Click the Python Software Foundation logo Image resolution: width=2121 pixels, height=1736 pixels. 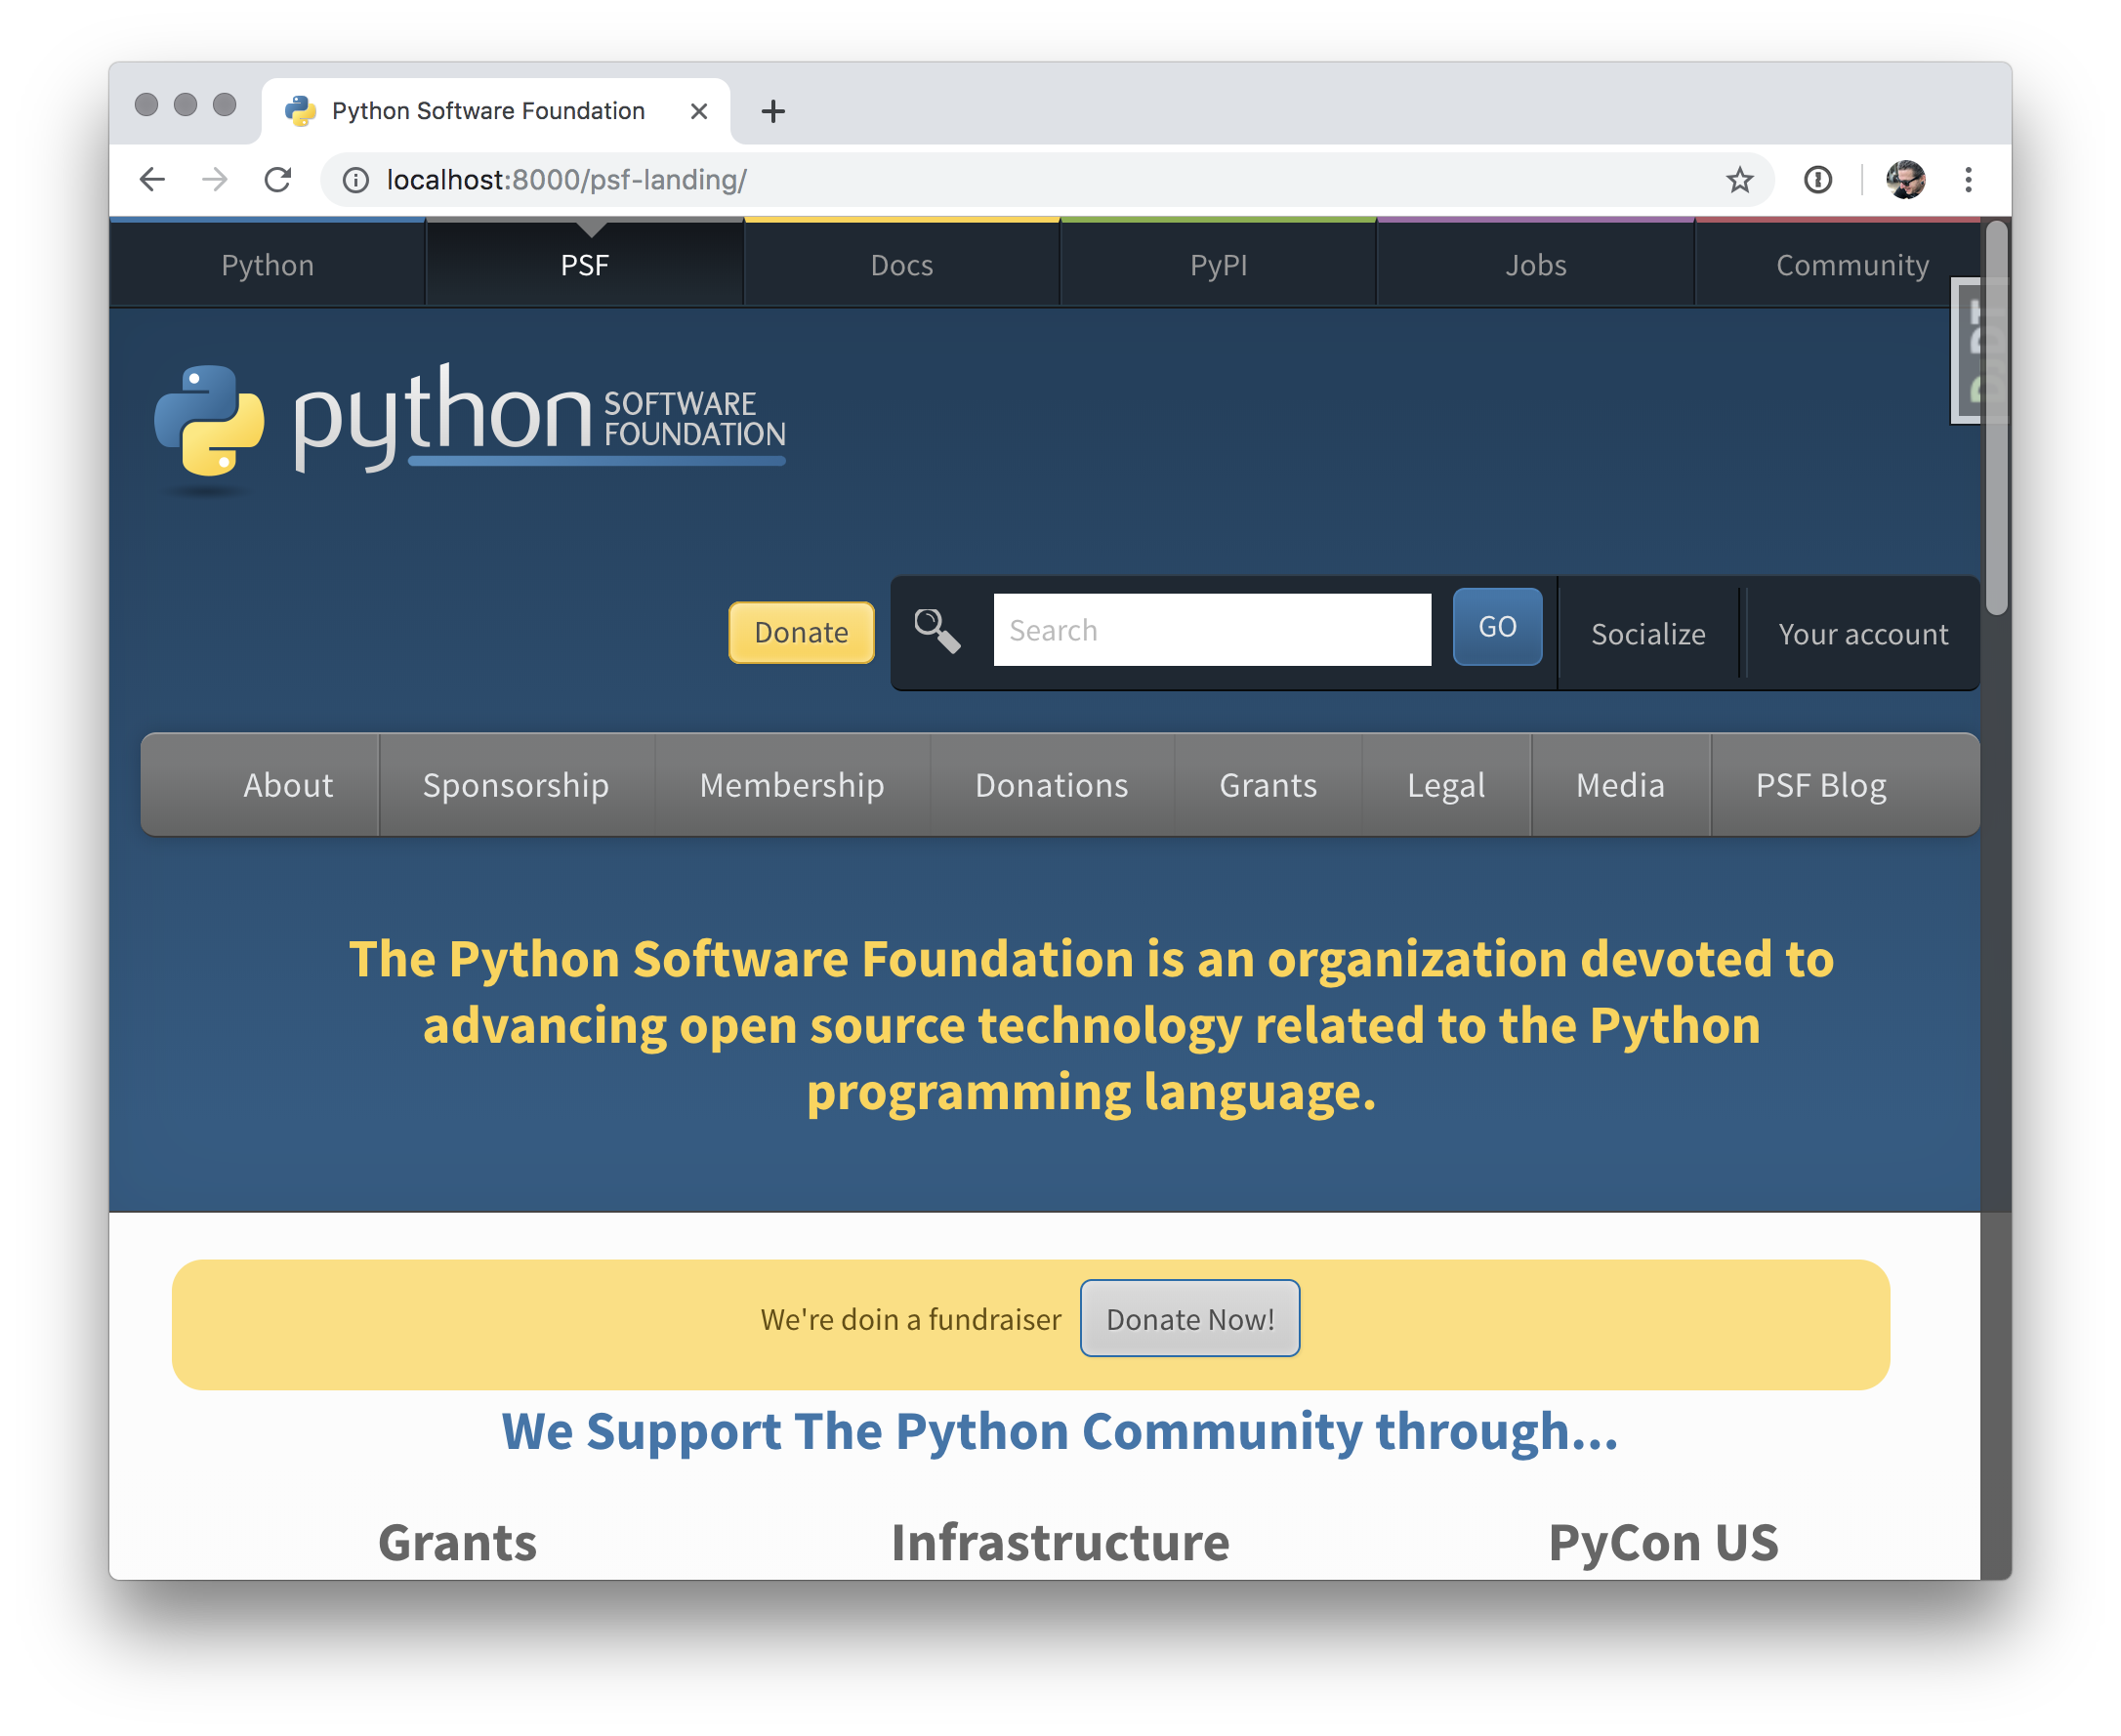470,420
